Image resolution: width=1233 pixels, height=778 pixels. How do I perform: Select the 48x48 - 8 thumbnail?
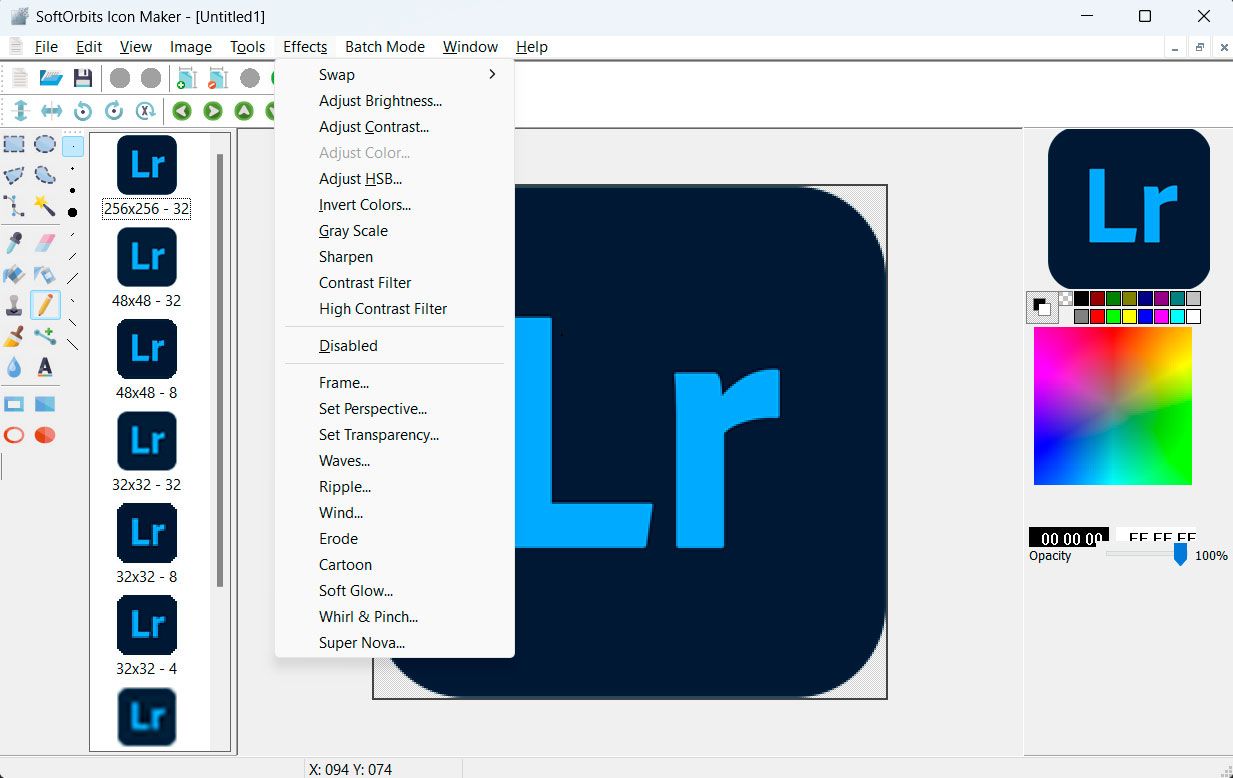point(147,360)
